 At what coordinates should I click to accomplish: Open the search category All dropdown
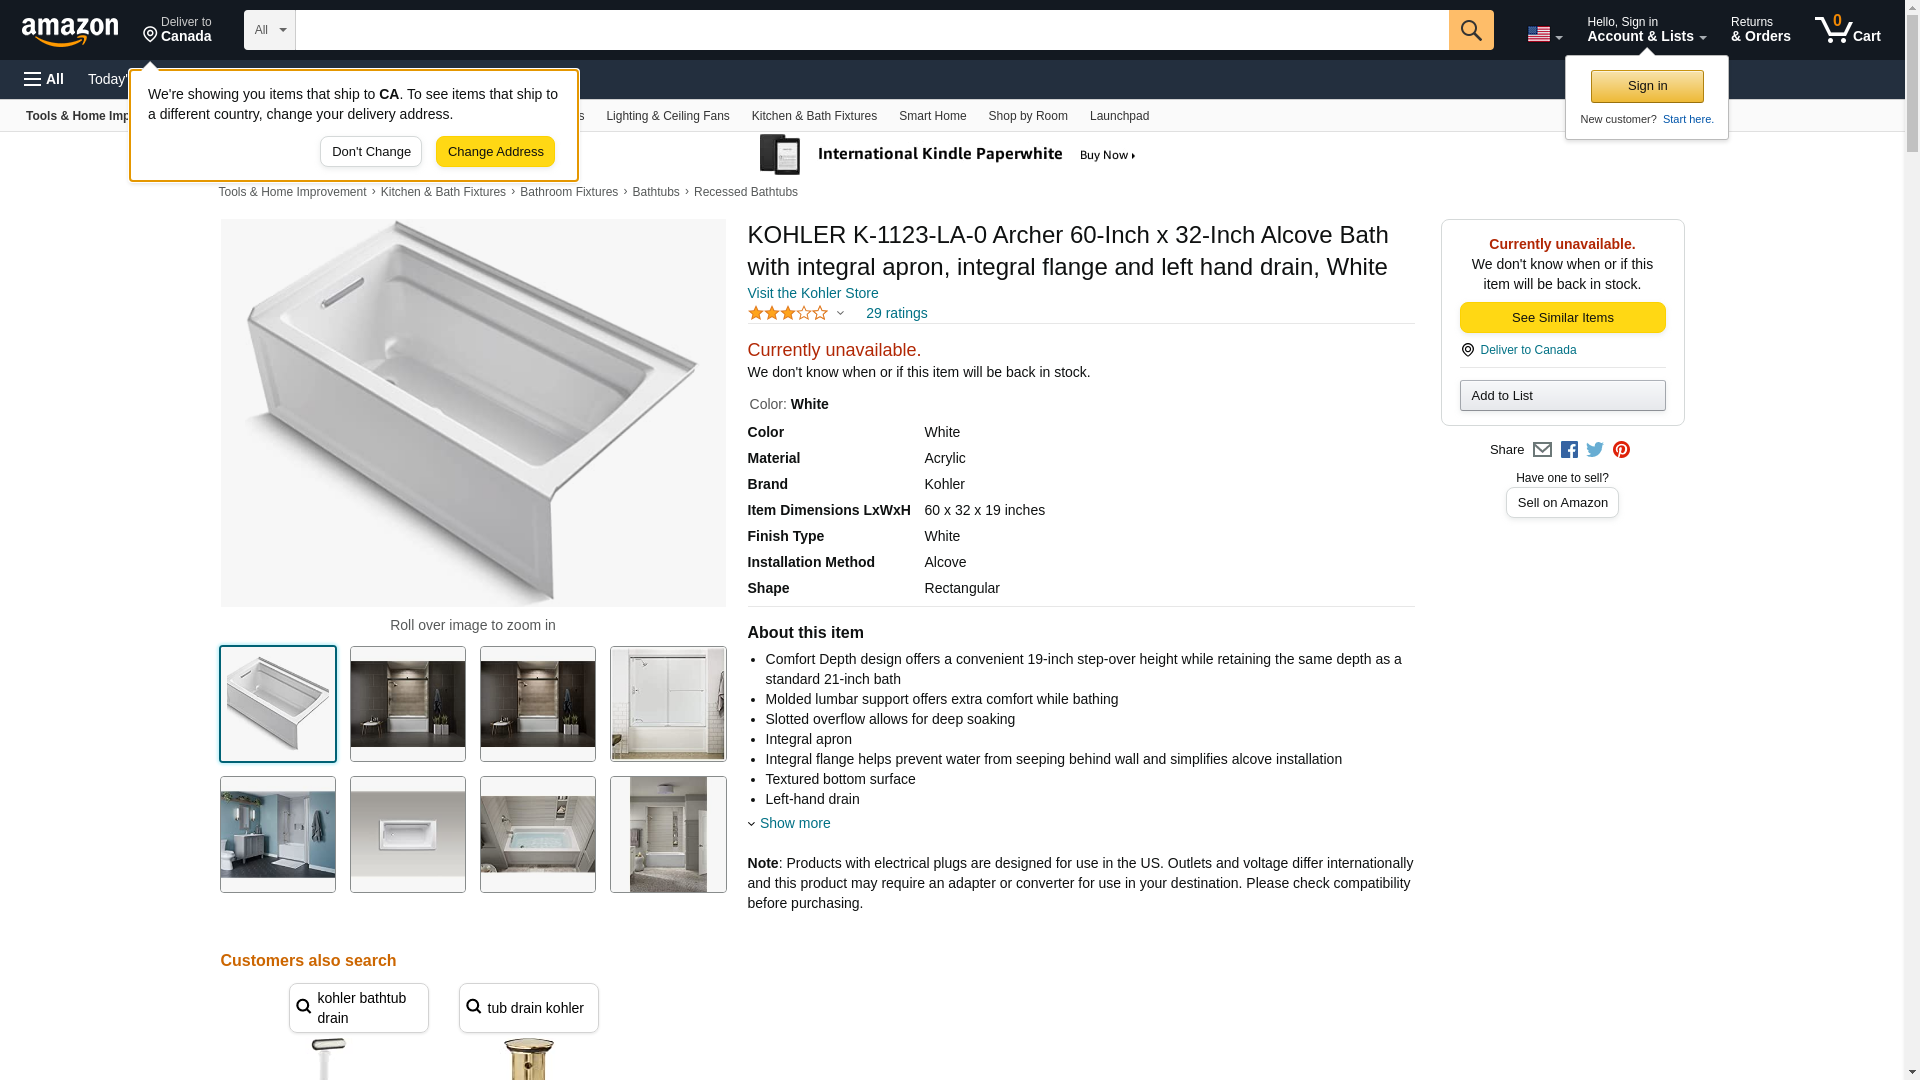[269, 30]
